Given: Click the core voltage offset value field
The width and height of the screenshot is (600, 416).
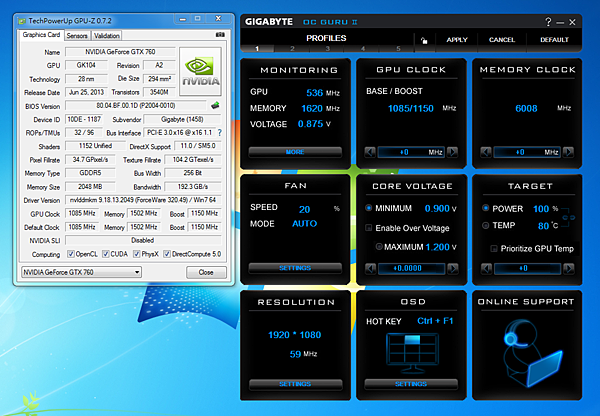Looking at the screenshot, I should click(x=412, y=268).
